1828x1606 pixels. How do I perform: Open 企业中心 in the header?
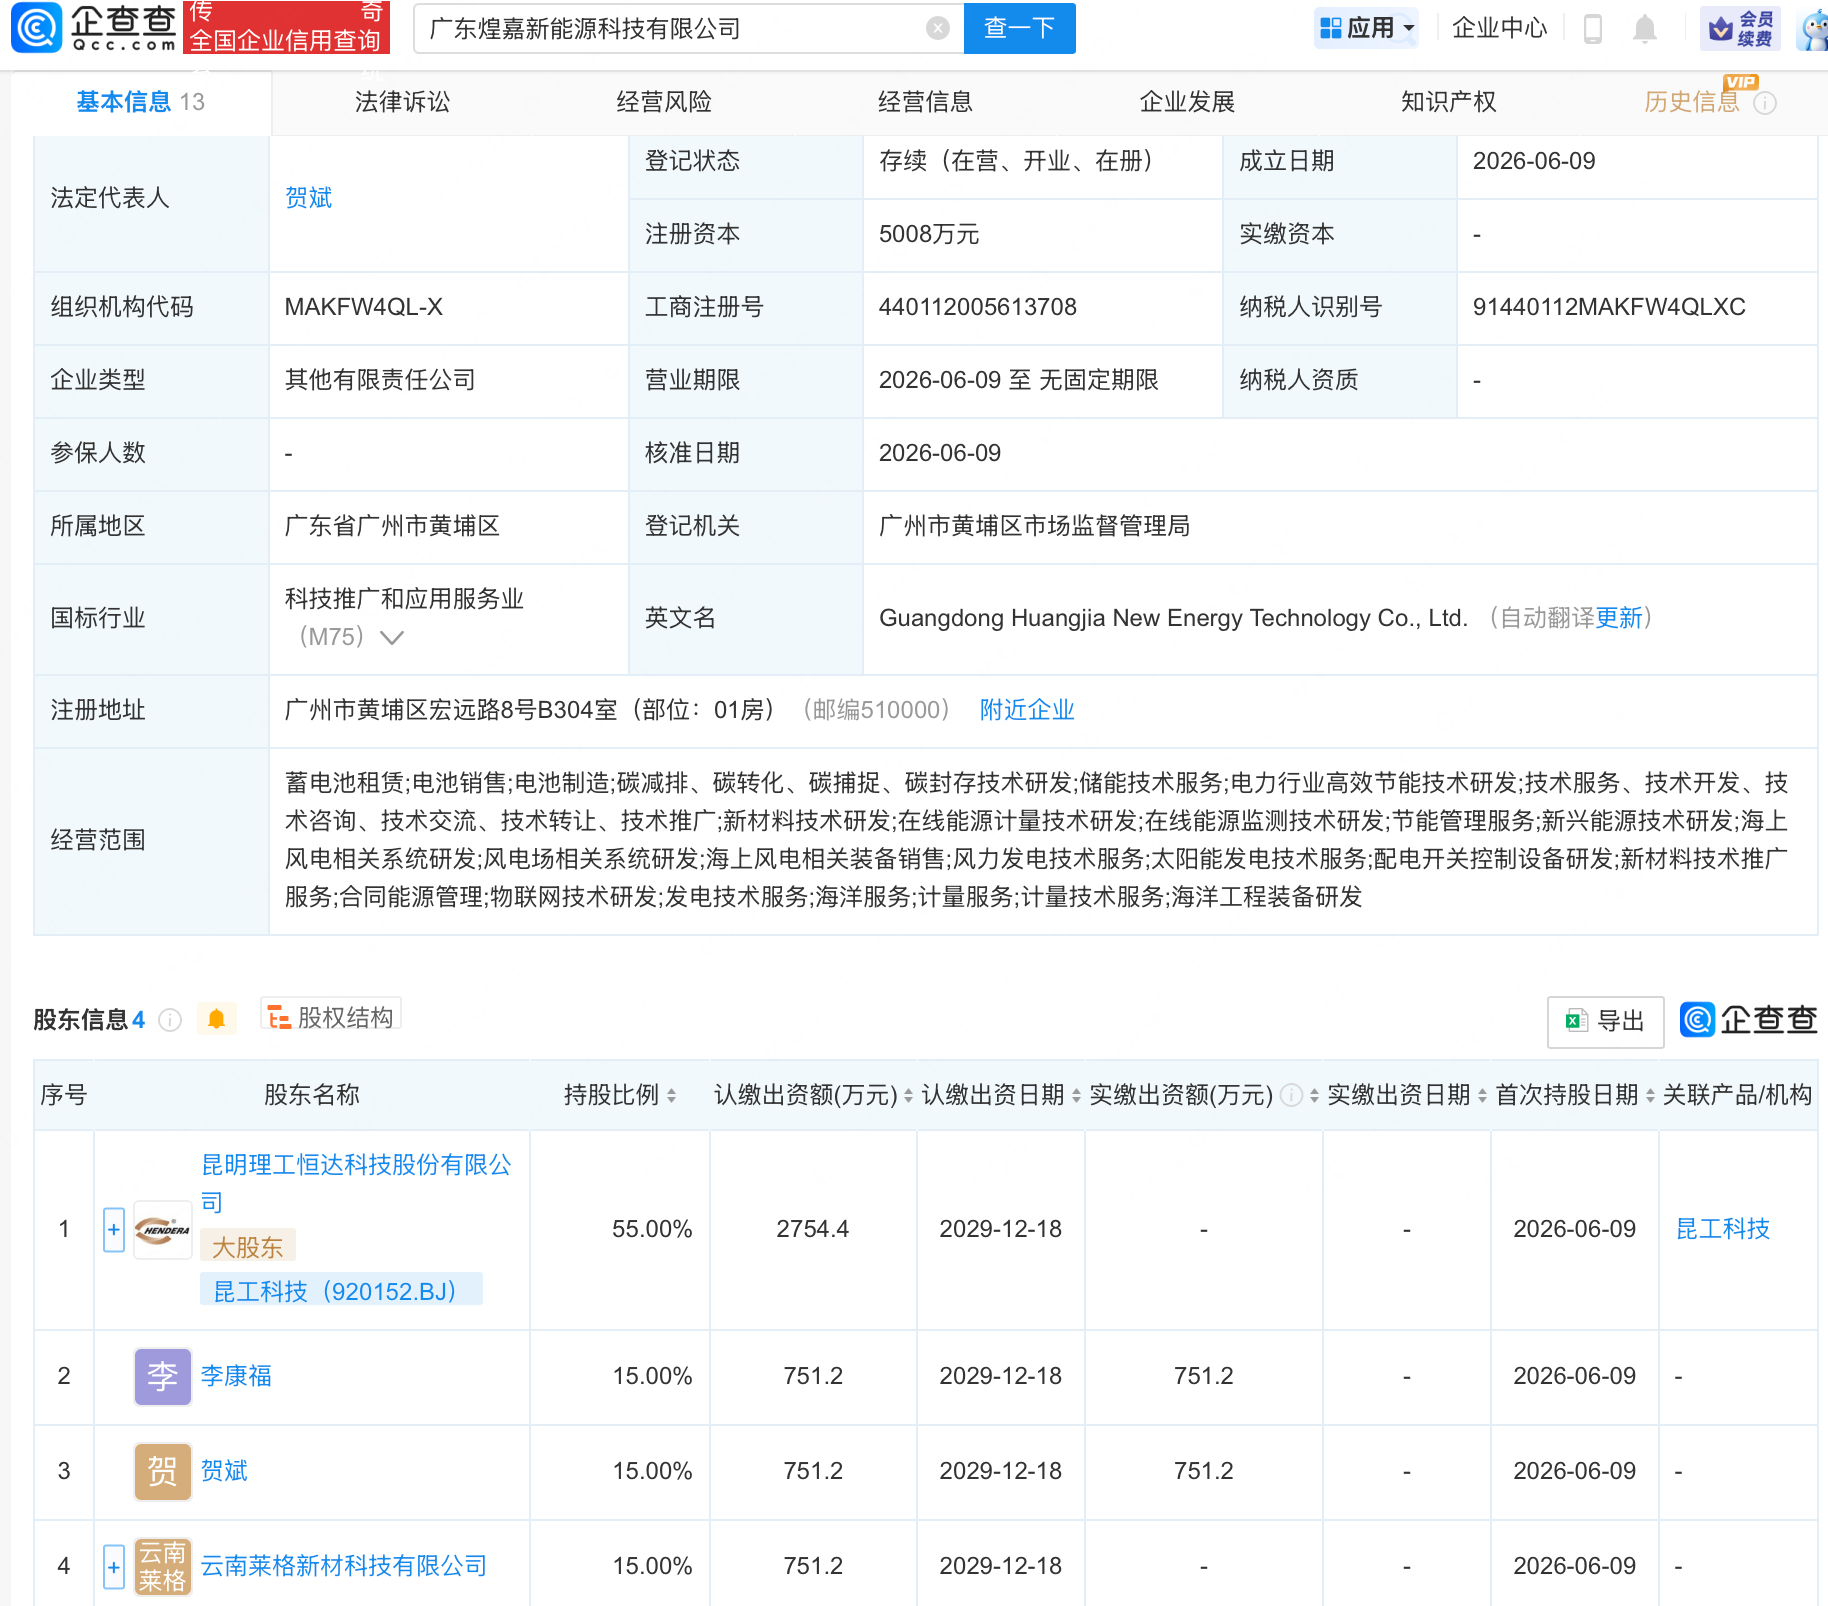point(1500,28)
